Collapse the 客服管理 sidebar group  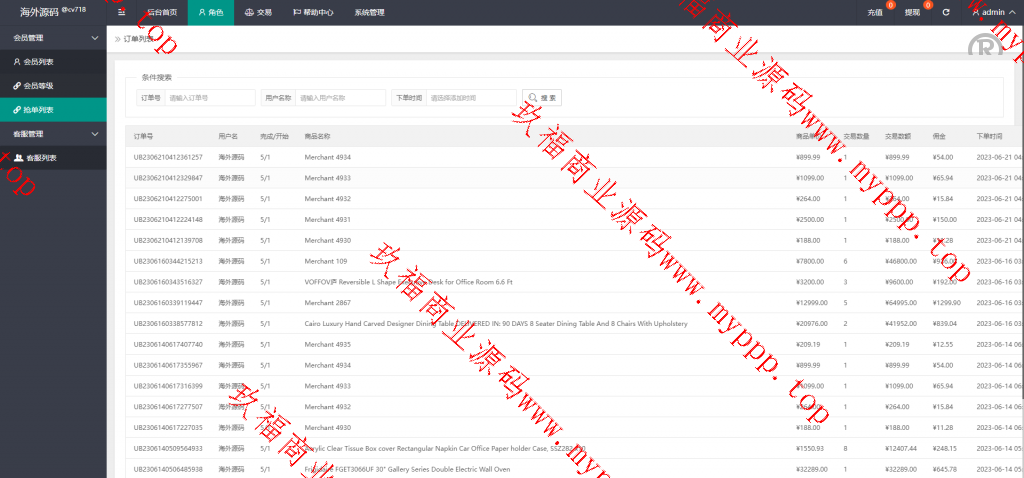click(95, 134)
